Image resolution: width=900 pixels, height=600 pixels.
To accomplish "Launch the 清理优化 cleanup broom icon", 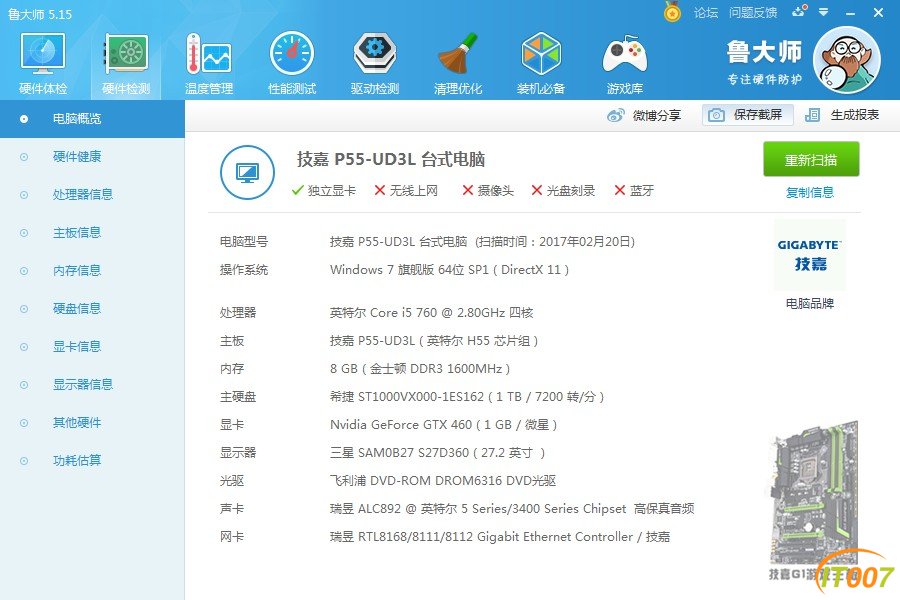I will (x=457, y=55).
